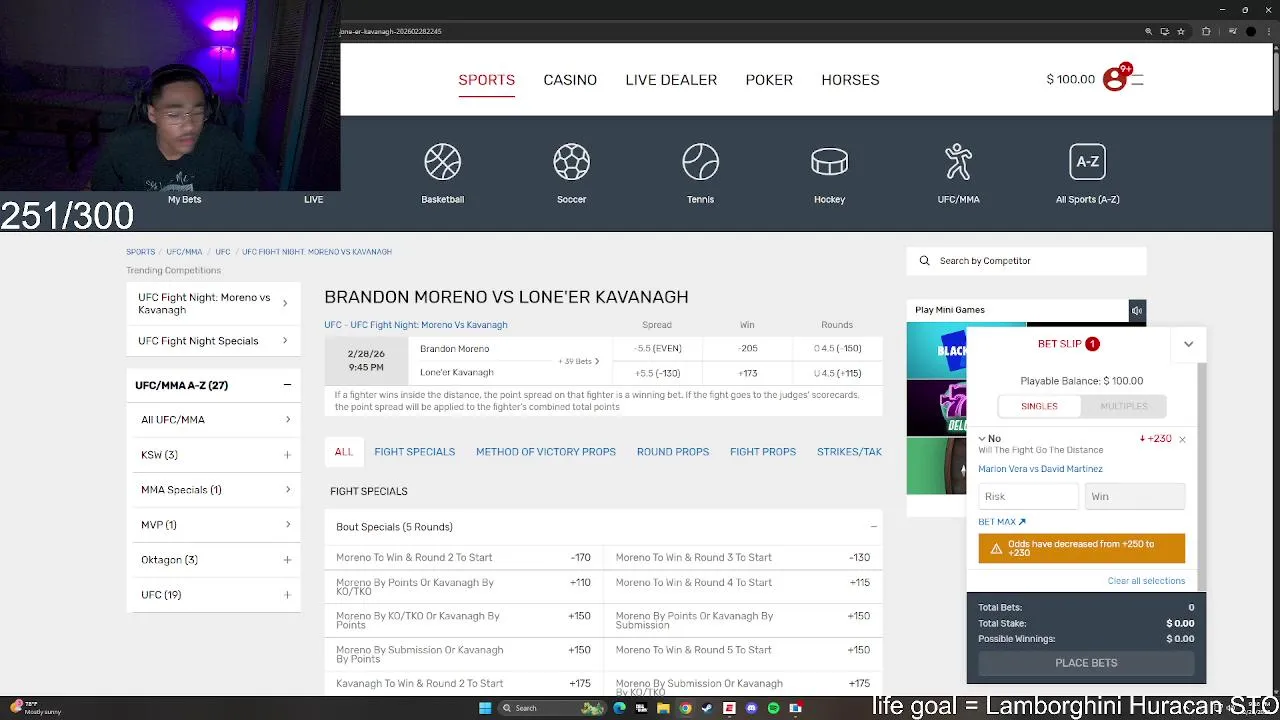Screen dimensions: 1280x720
Task: Open My Bets in sports bar
Action: pyautogui.click(x=184, y=199)
